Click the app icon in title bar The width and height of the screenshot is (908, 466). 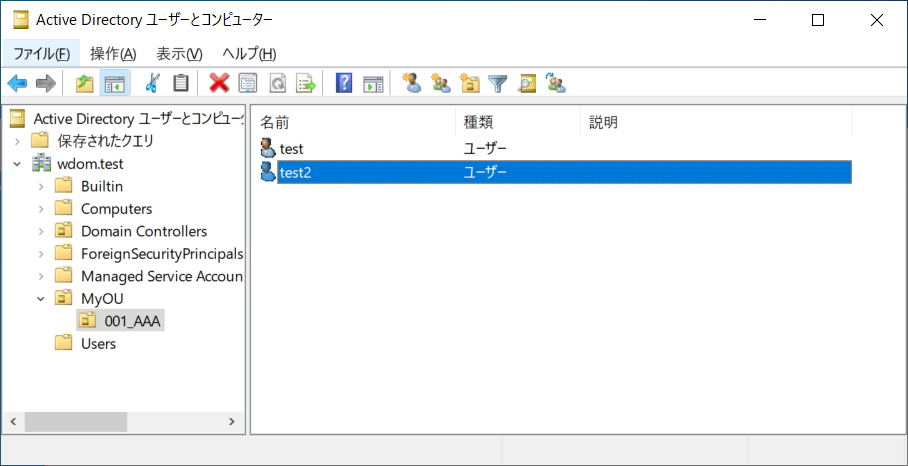point(21,20)
